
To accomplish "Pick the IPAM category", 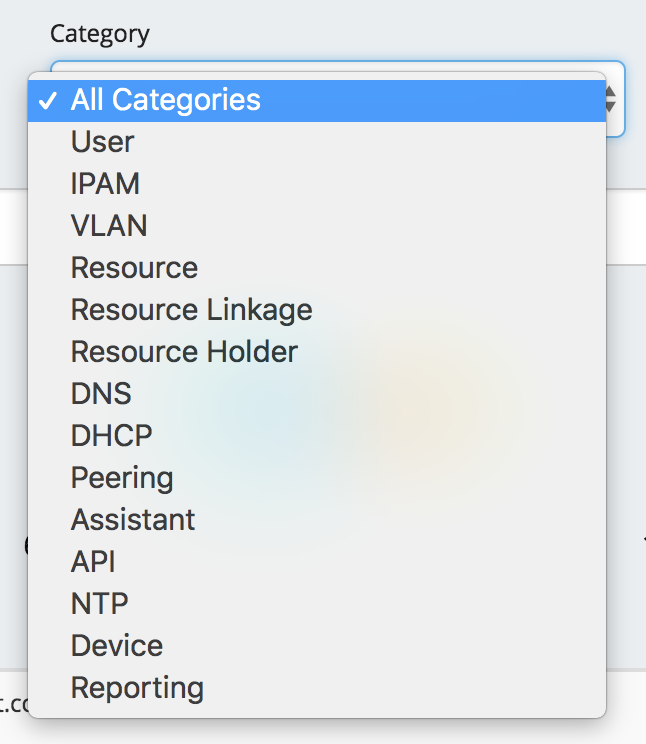I will point(105,184).
